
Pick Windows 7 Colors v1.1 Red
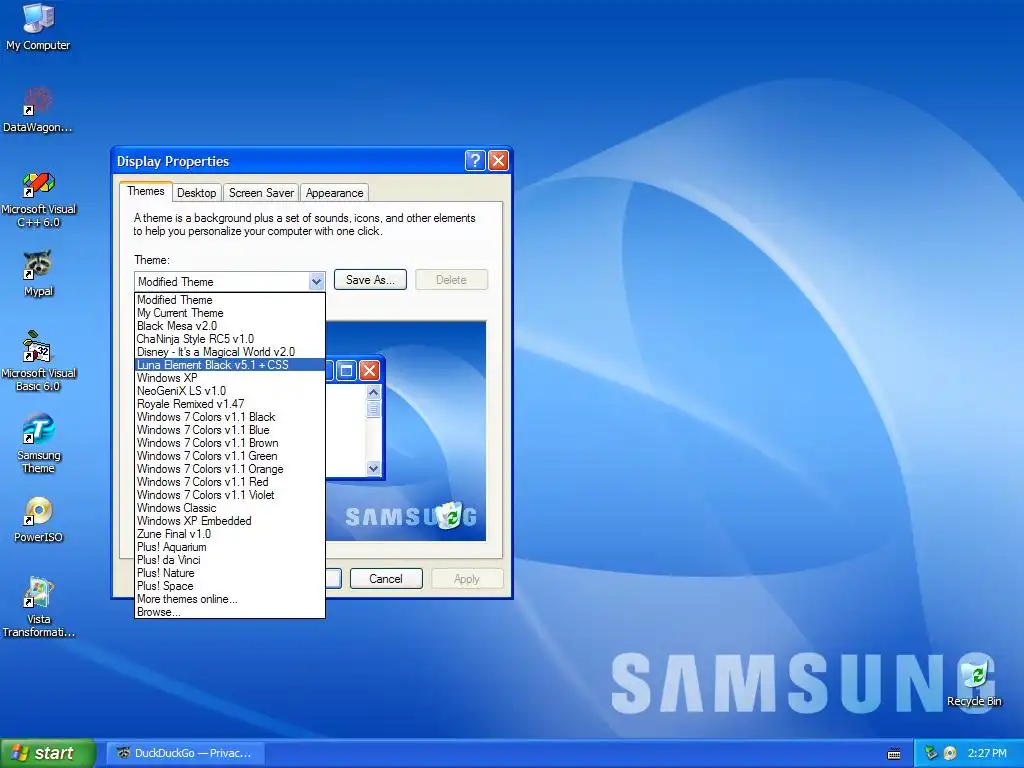(x=230, y=482)
